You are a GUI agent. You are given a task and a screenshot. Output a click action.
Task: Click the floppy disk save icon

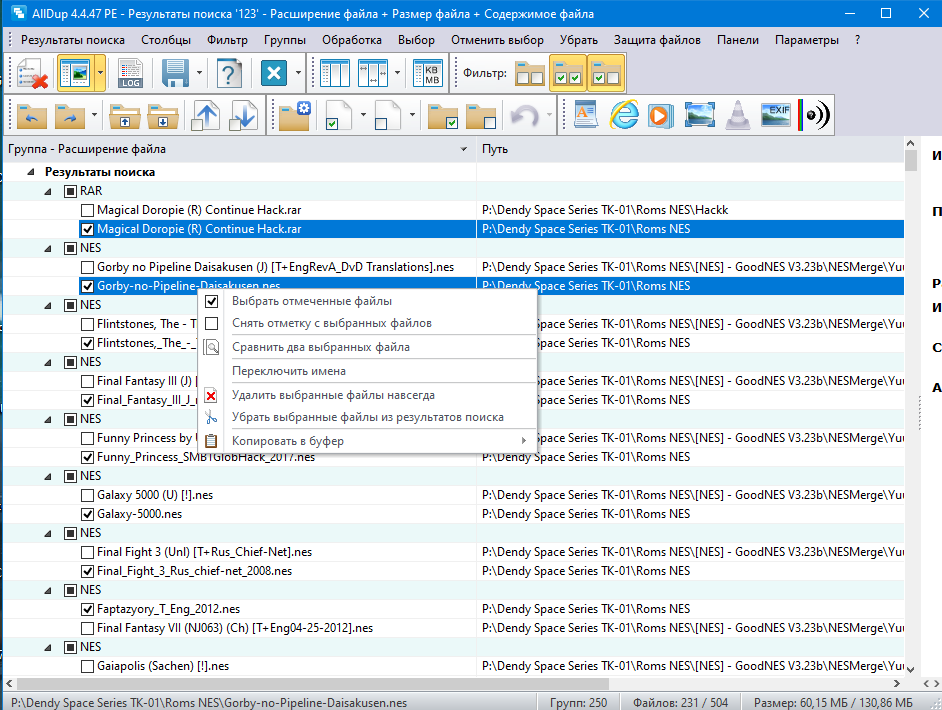[176, 74]
